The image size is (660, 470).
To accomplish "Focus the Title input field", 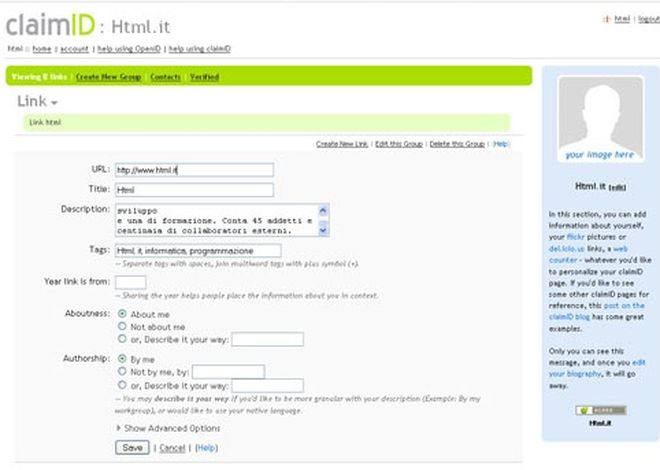I will (x=194, y=190).
